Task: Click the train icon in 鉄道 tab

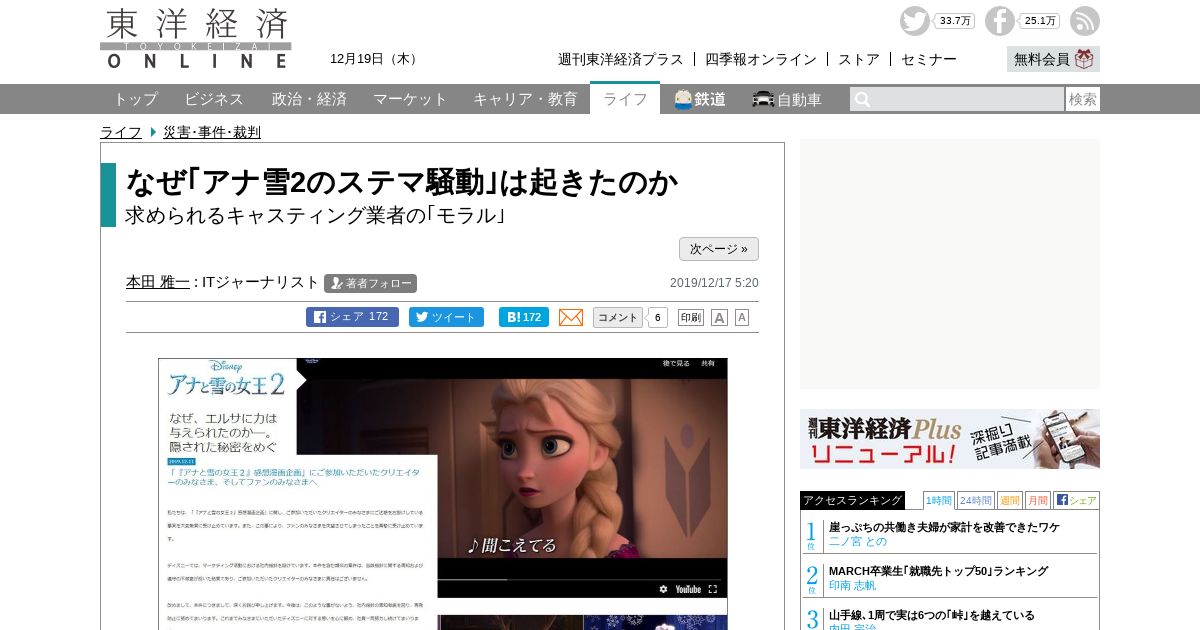Action: tap(683, 99)
